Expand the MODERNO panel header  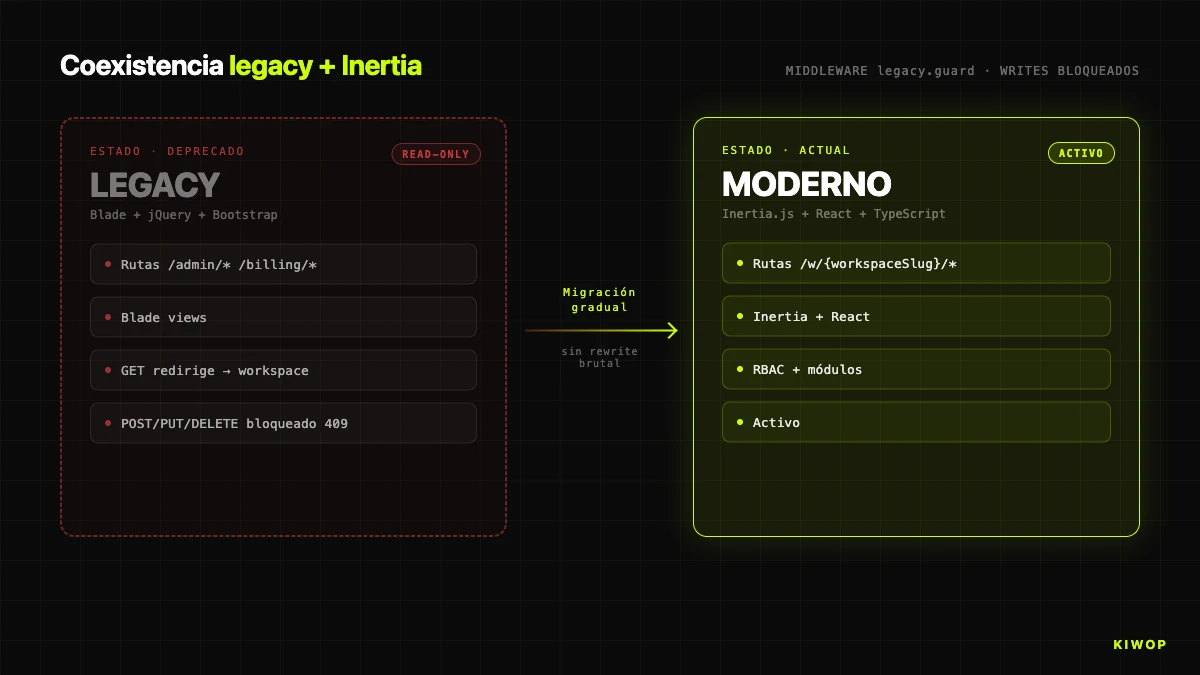806,185
